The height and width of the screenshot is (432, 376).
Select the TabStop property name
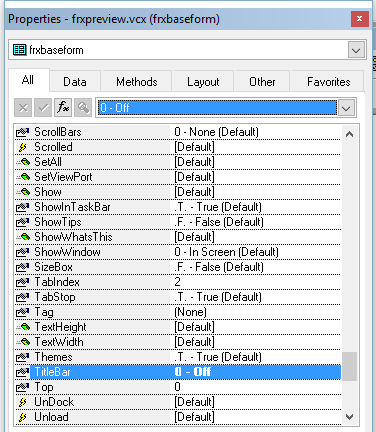pyautogui.click(x=55, y=297)
